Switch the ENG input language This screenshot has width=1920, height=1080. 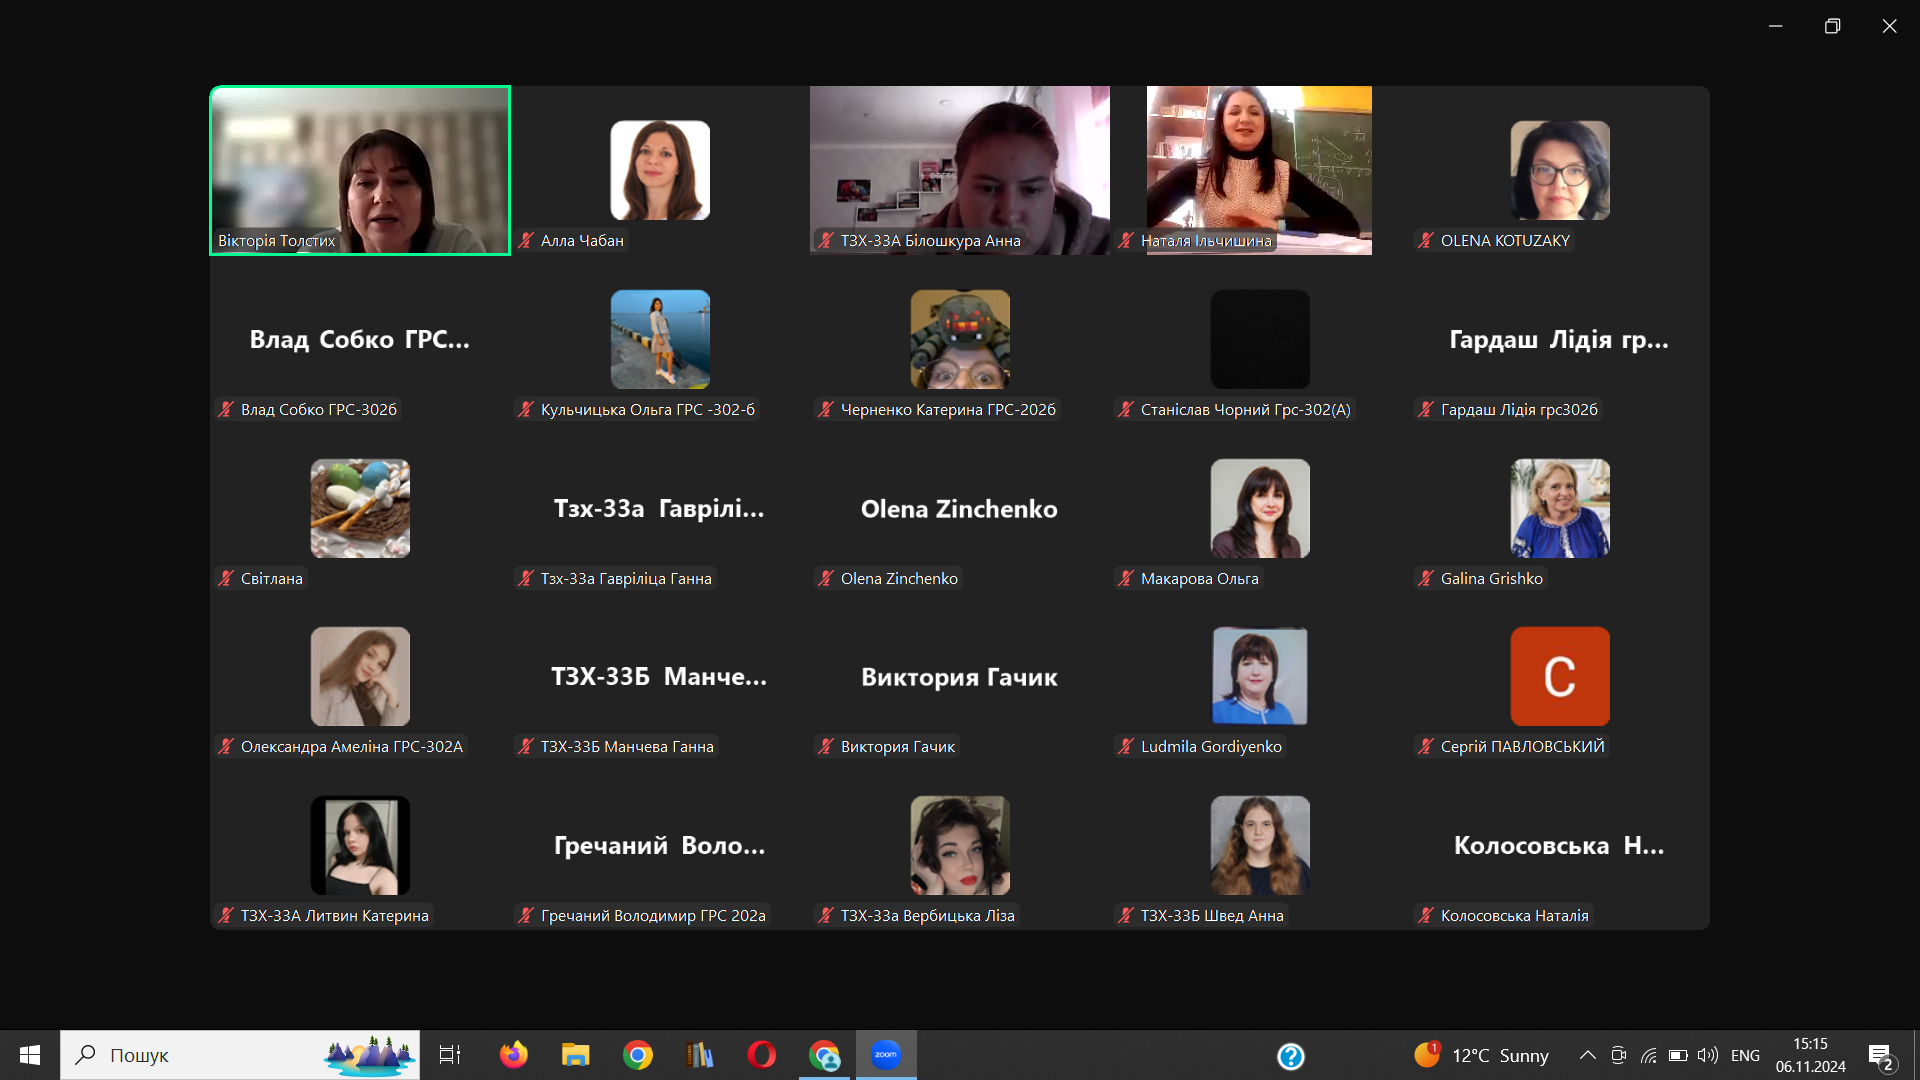(x=1745, y=1056)
